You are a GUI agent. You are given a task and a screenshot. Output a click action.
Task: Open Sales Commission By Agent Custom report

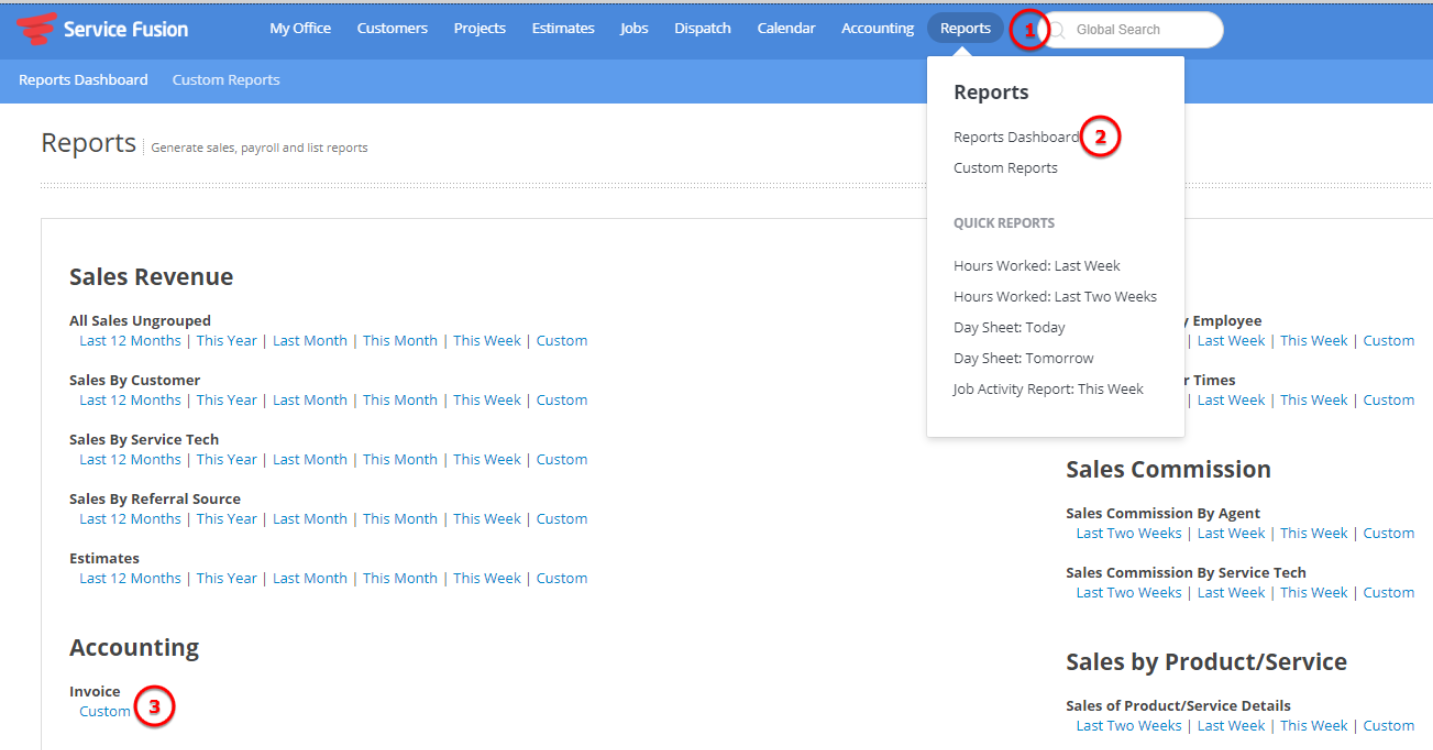click(x=1389, y=534)
